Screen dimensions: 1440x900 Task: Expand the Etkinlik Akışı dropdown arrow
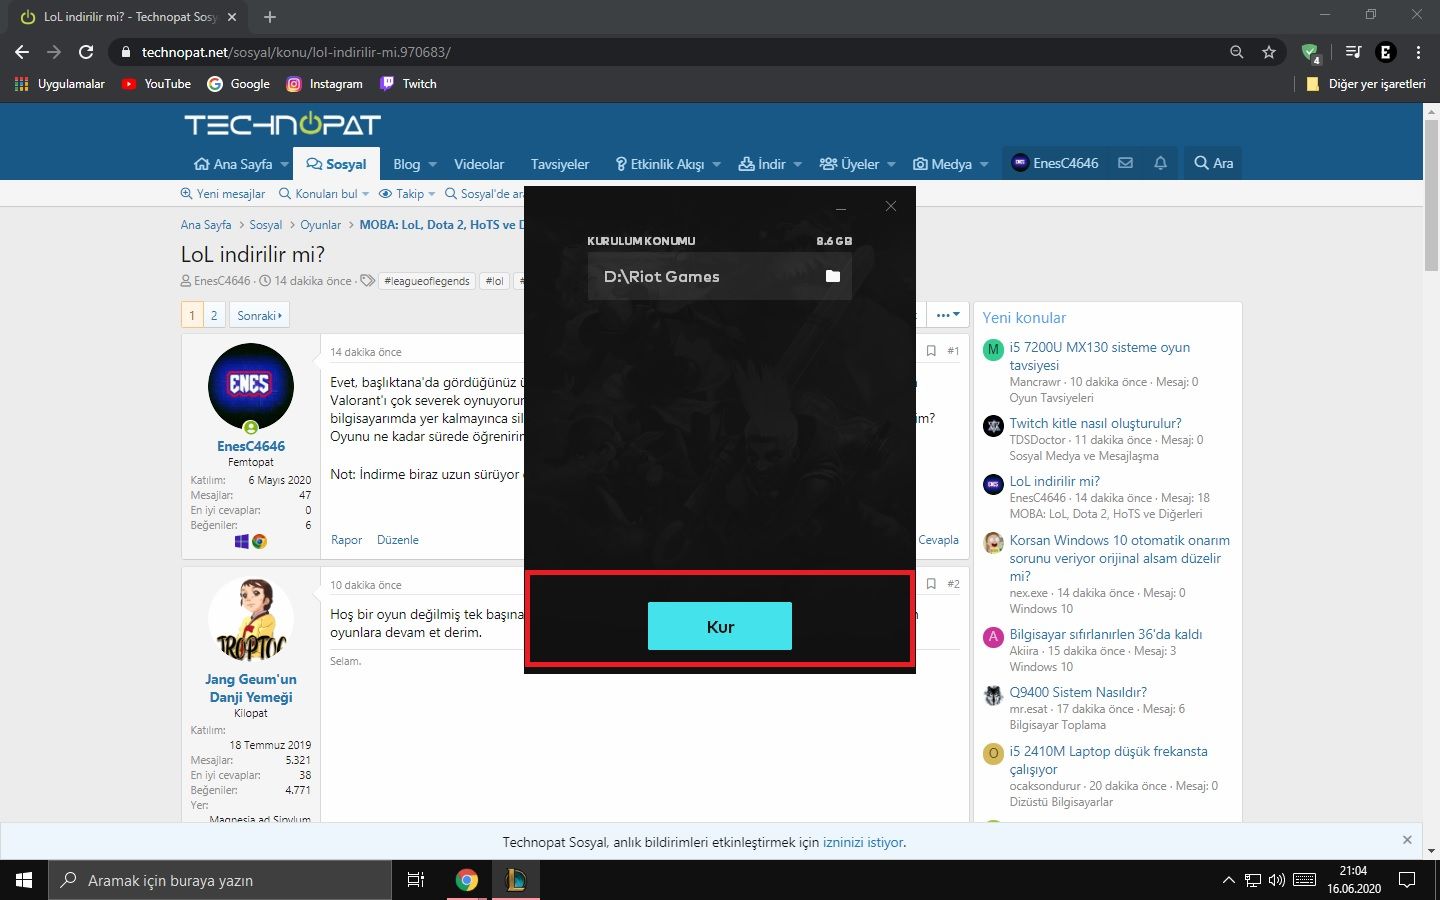(717, 164)
